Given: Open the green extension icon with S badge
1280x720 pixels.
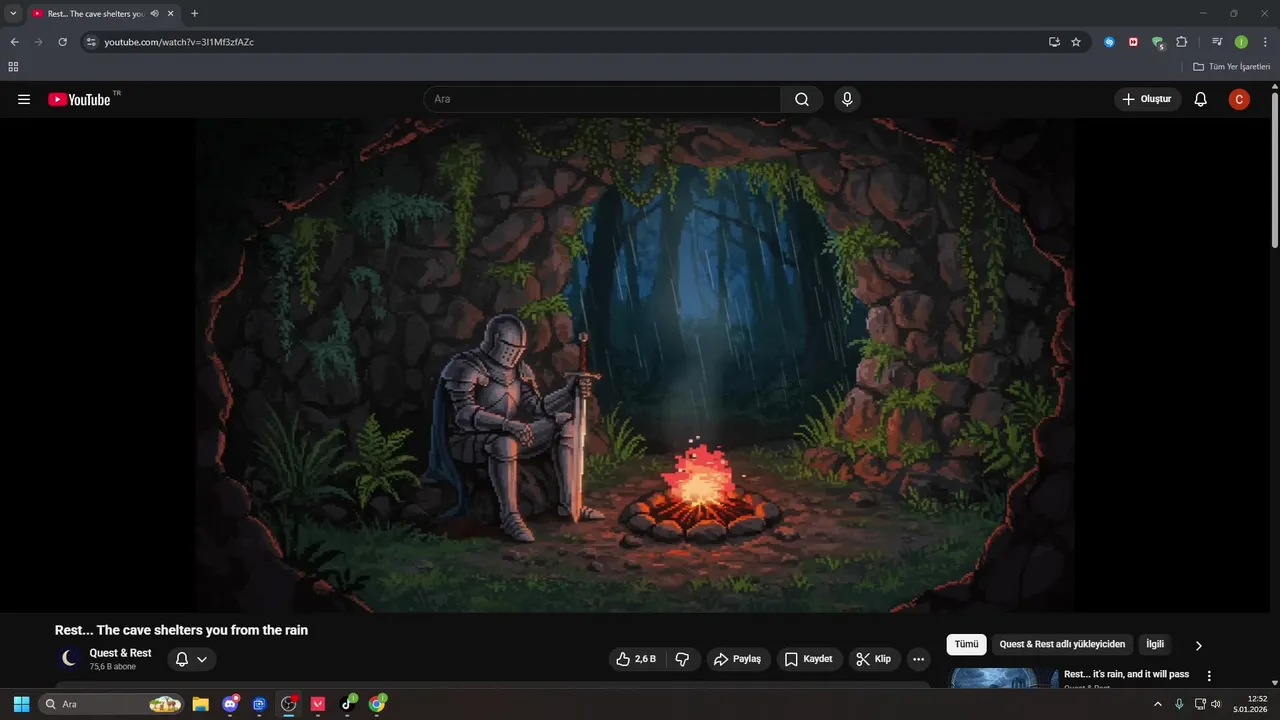Looking at the screenshot, I should point(1158,42).
